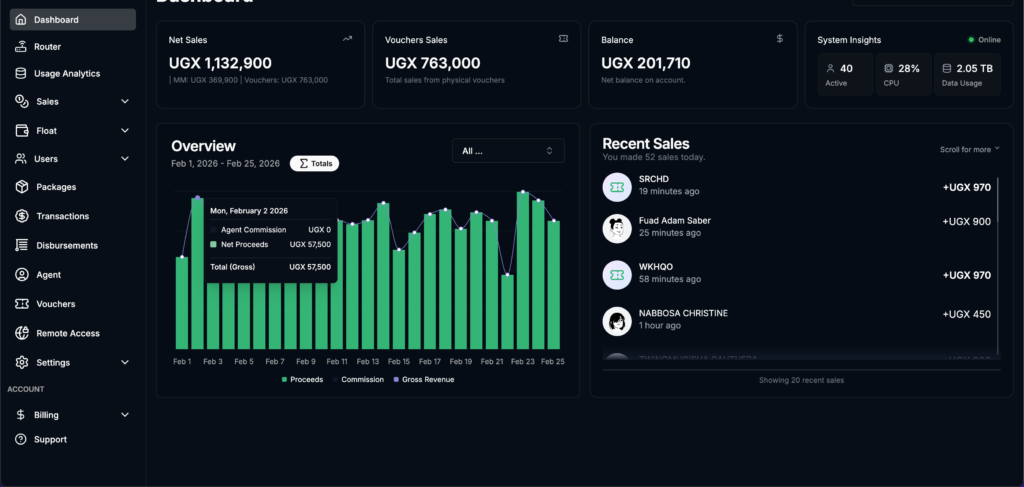The height and width of the screenshot is (487, 1024).
Task: Toggle Gross Revenue series in legend
Action: (423, 379)
